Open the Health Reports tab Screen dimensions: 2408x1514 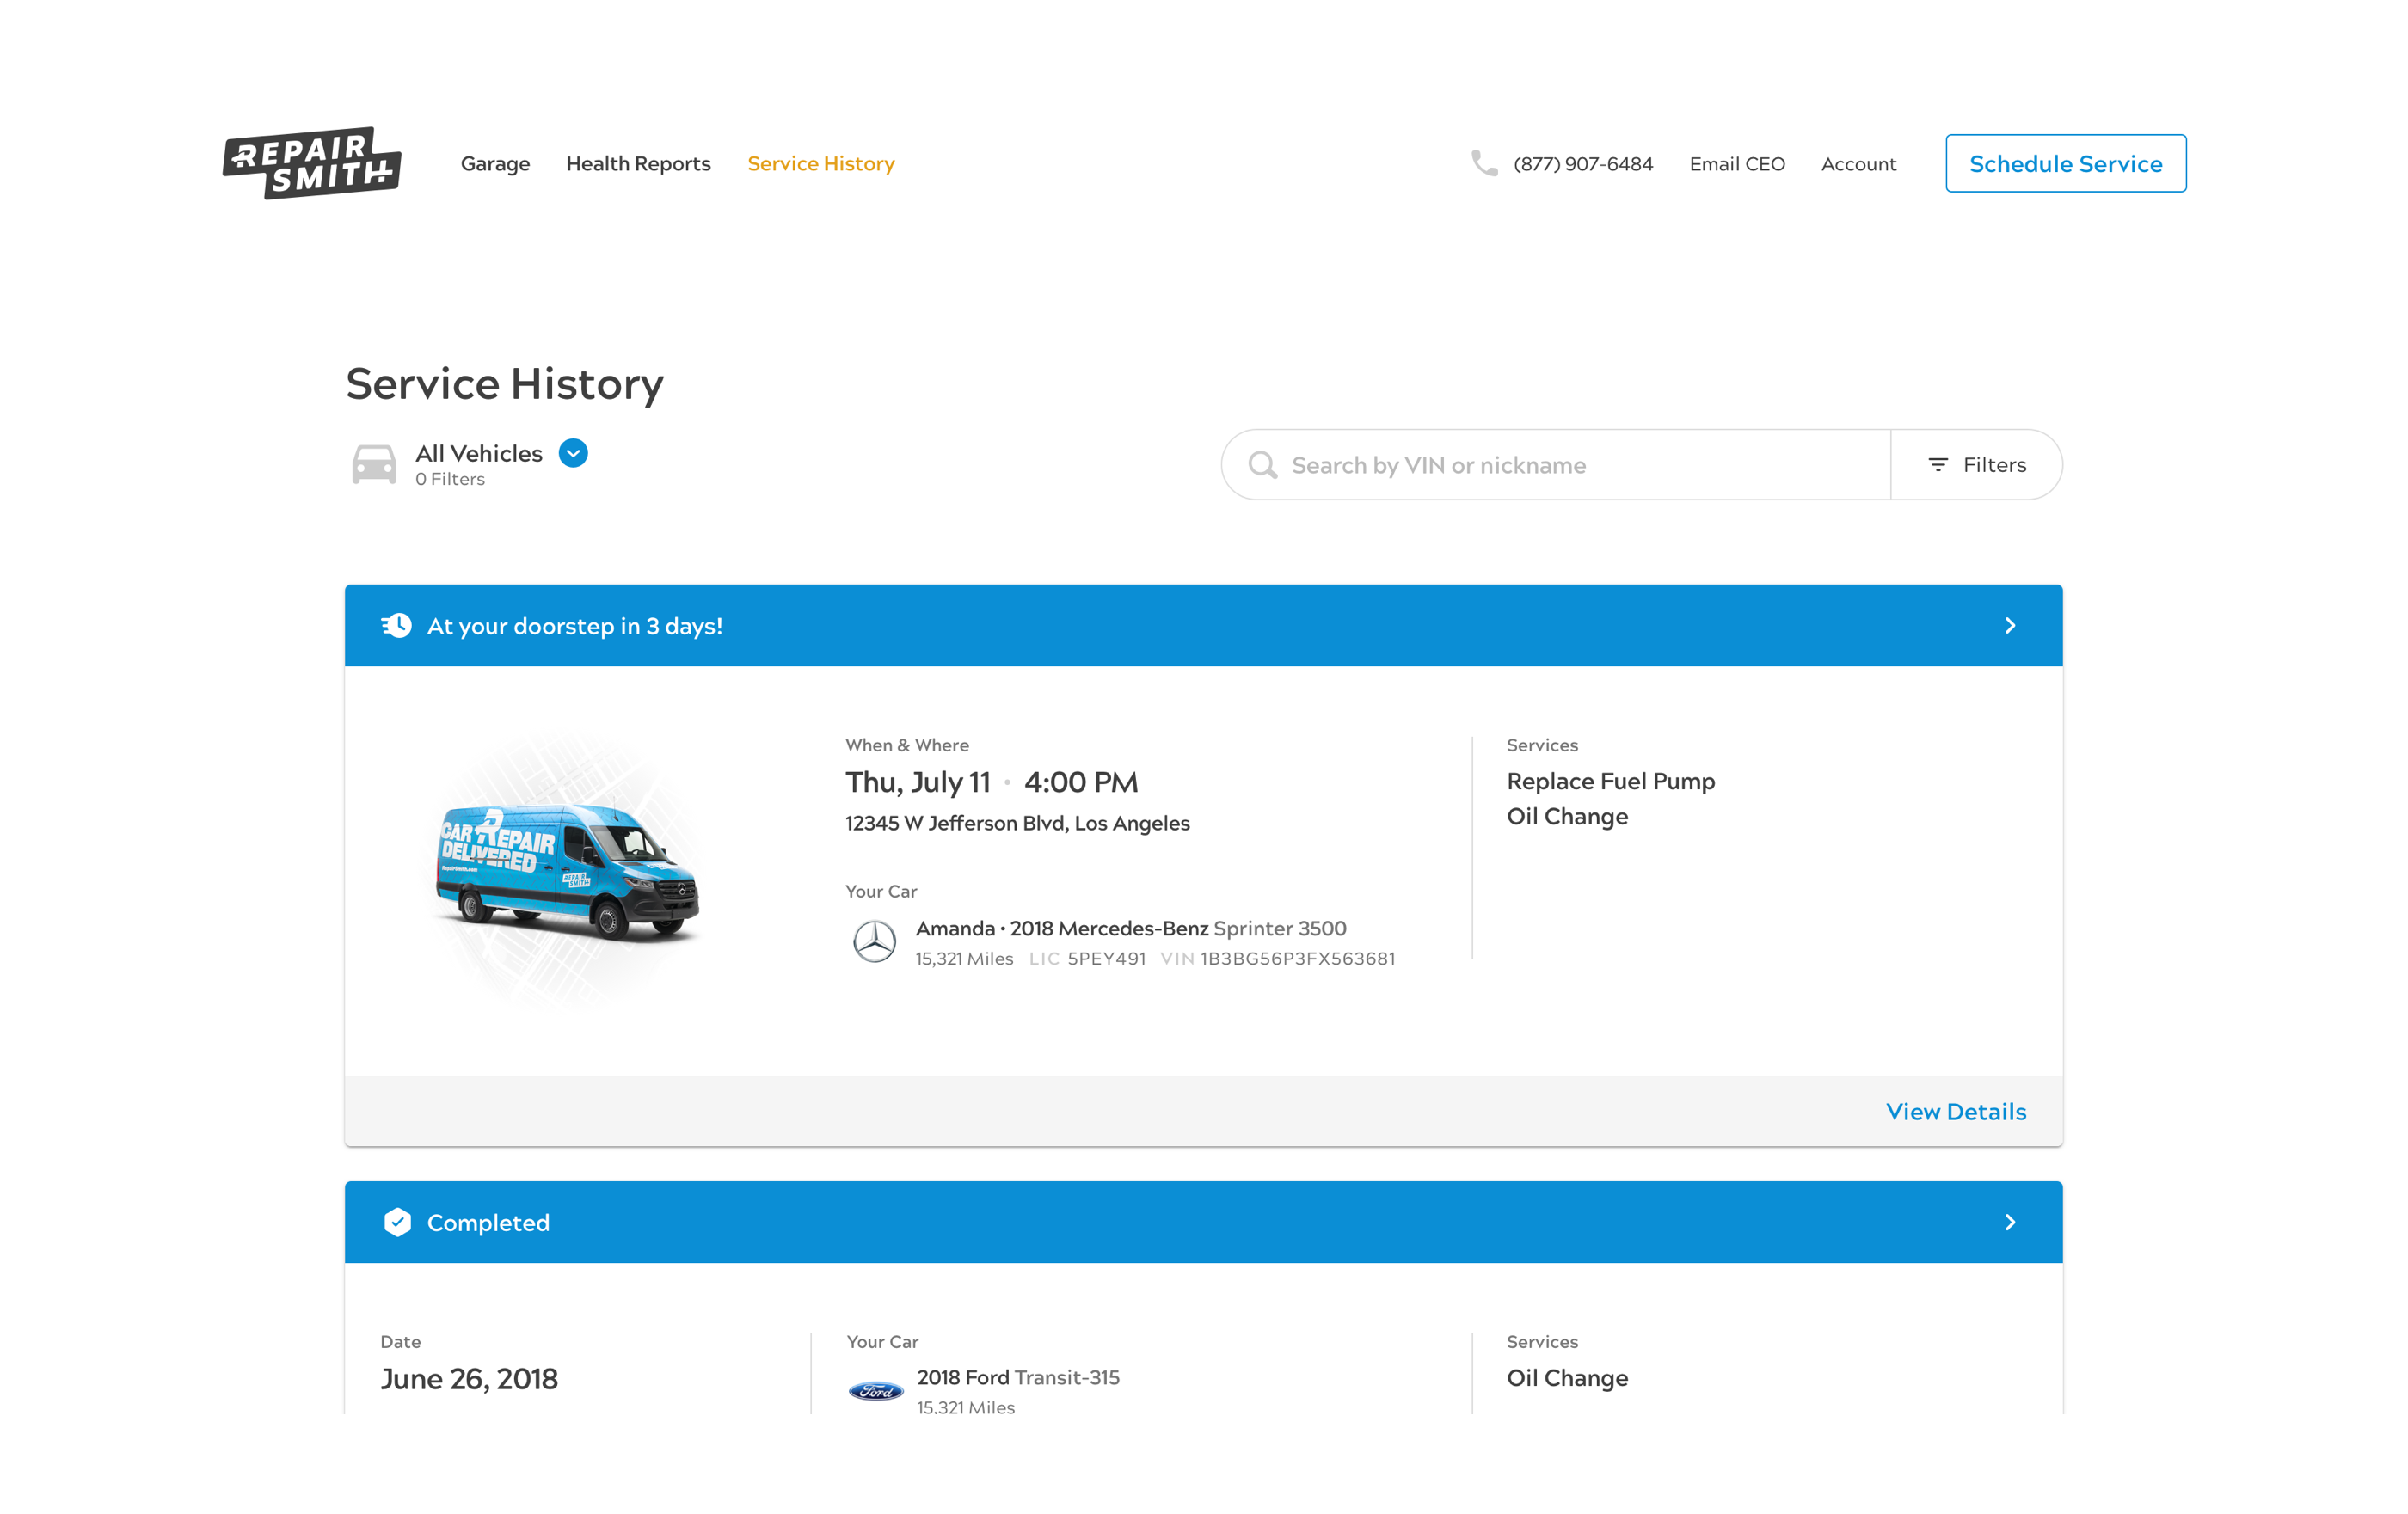point(638,164)
